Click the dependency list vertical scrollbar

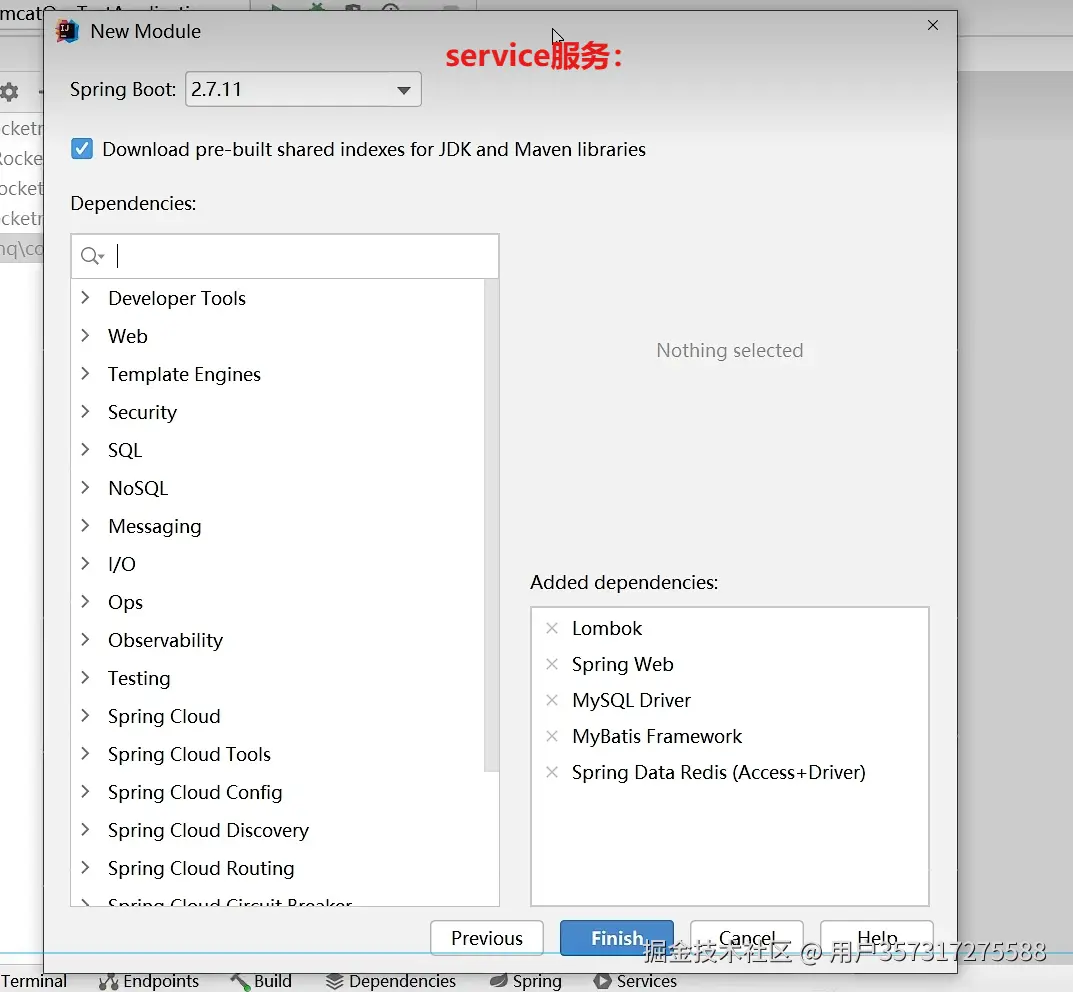[x=491, y=525]
